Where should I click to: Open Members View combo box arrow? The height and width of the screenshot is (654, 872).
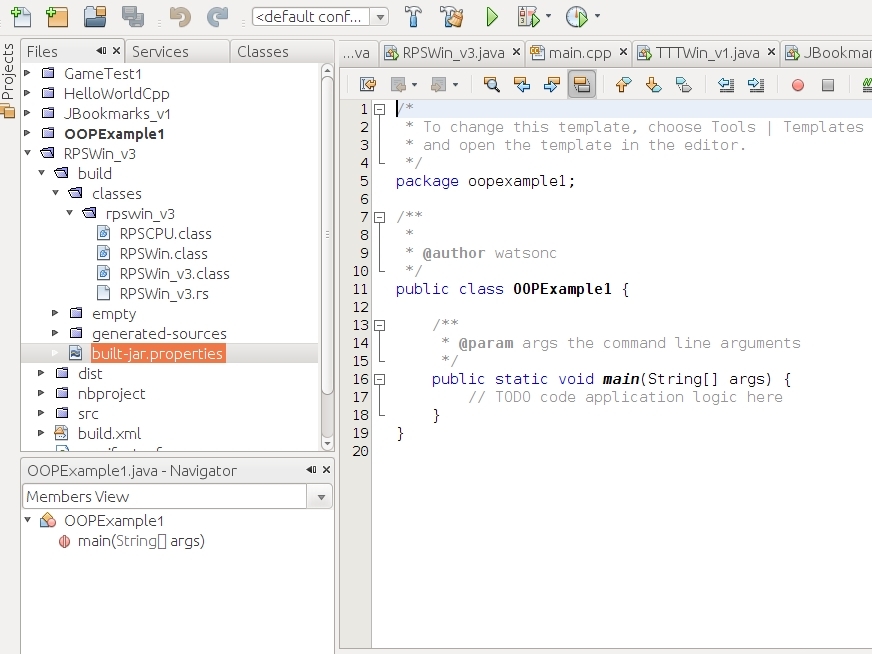tap(321, 497)
